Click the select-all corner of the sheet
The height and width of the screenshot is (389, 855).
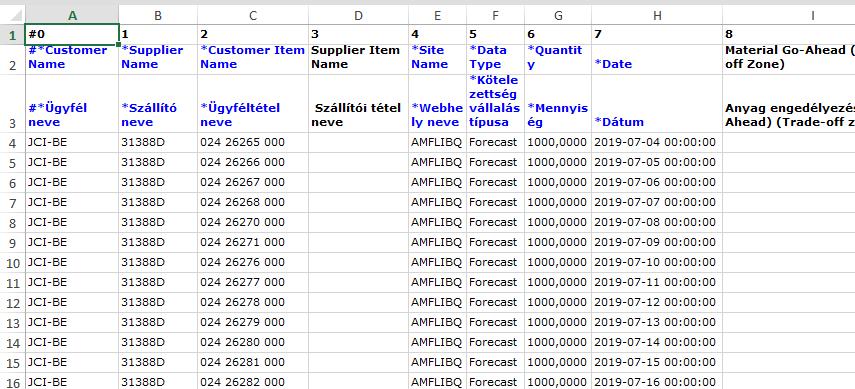click(12, 15)
